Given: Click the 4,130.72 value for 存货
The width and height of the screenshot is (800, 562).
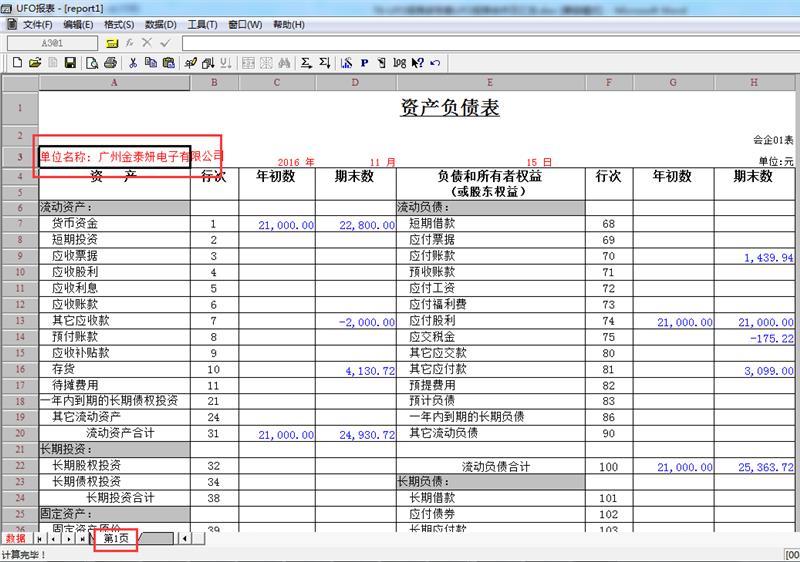Looking at the screenshot, I should (356, 370).
